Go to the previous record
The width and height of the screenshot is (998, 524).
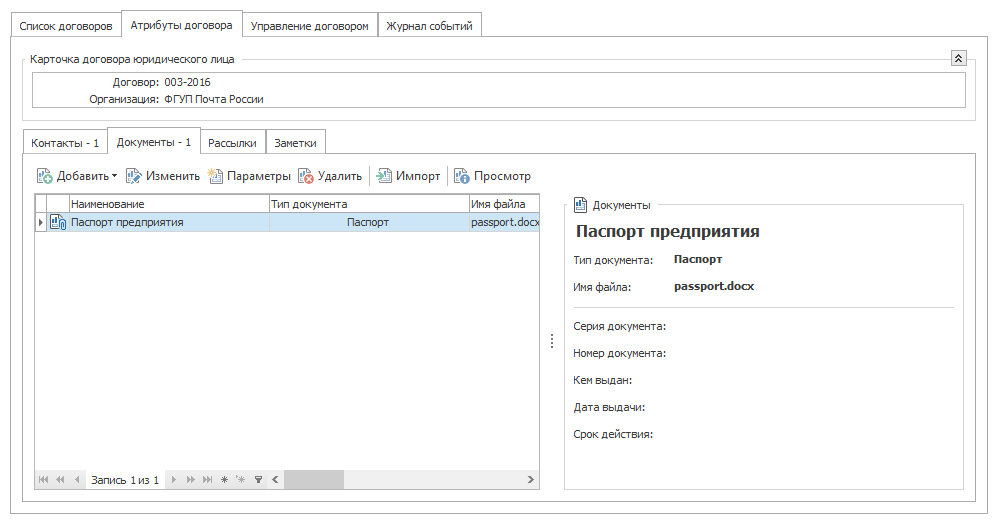tap(76, 479)
